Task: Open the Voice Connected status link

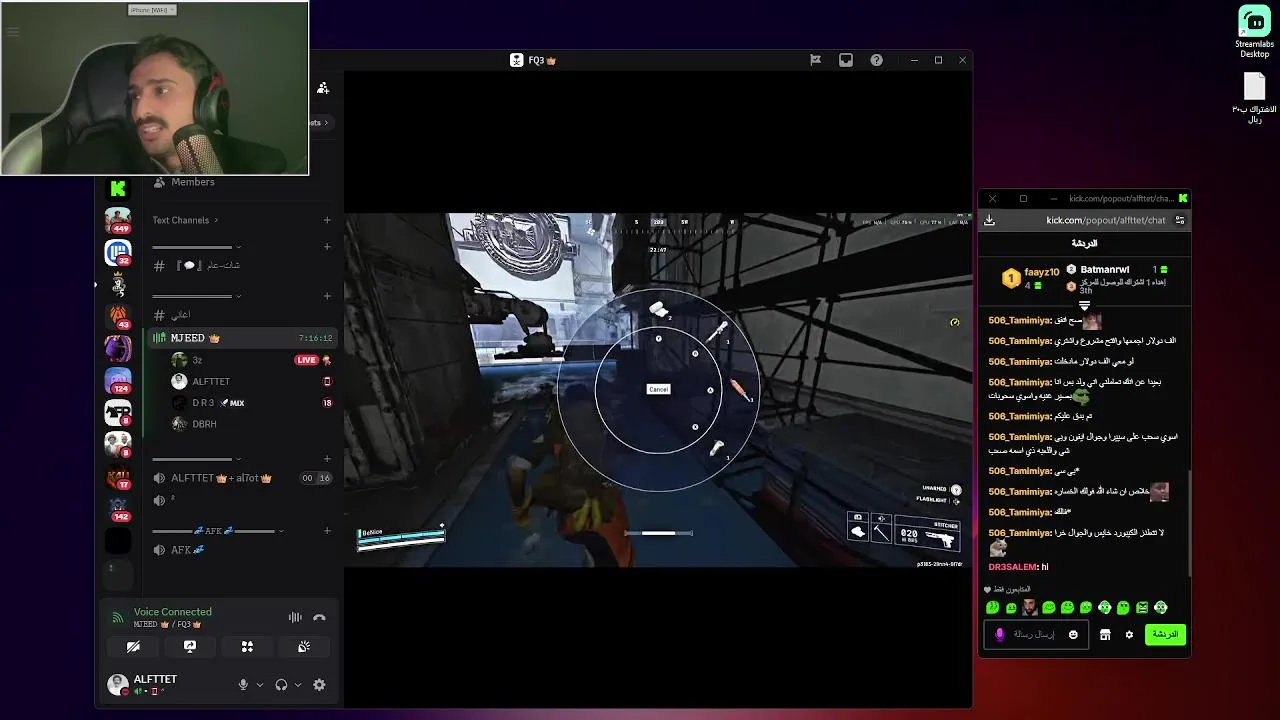Action: (173, 612)
